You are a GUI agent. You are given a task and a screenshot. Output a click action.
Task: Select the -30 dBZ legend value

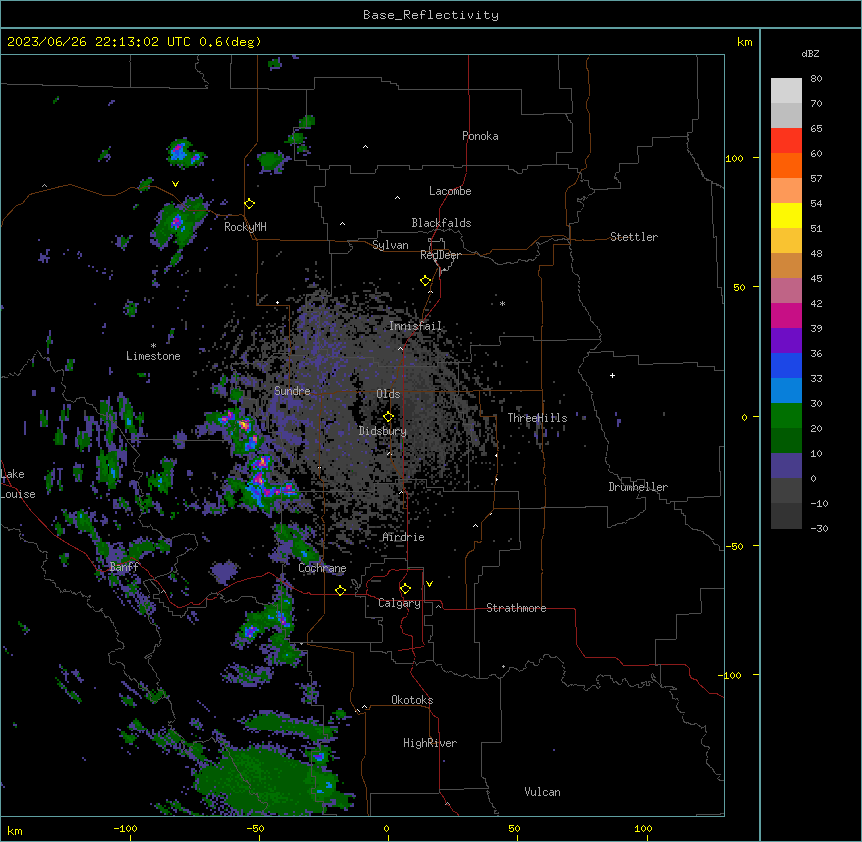pyautogui.click(x=819, y=529)
